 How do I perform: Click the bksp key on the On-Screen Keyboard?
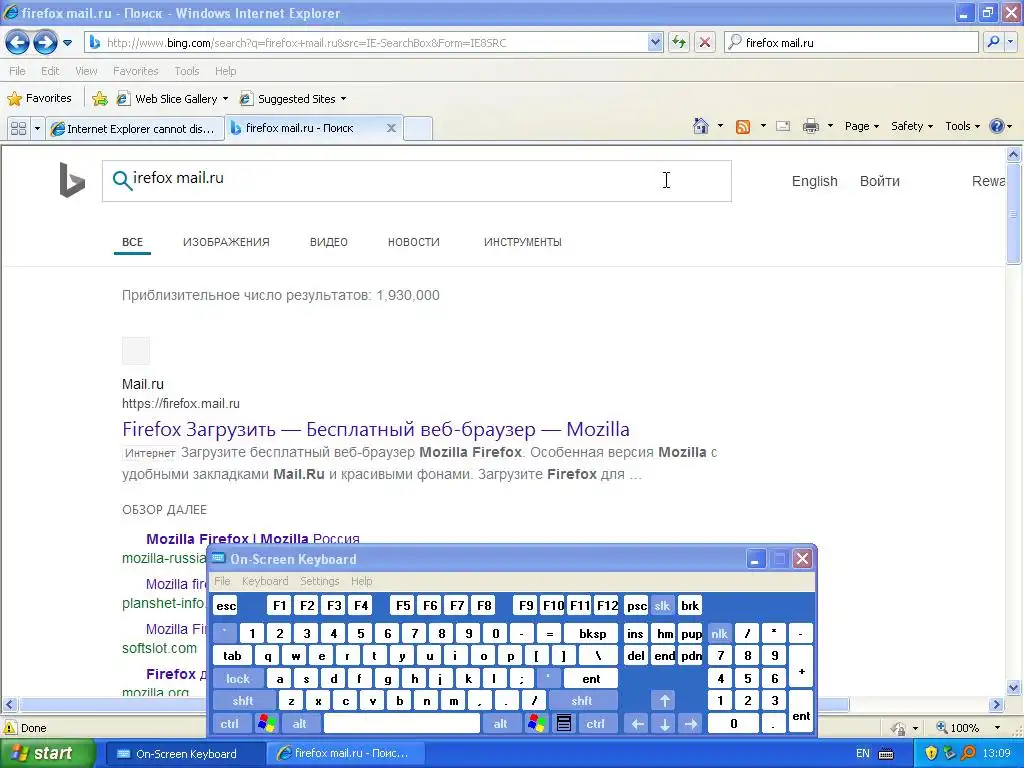(592, 633)
